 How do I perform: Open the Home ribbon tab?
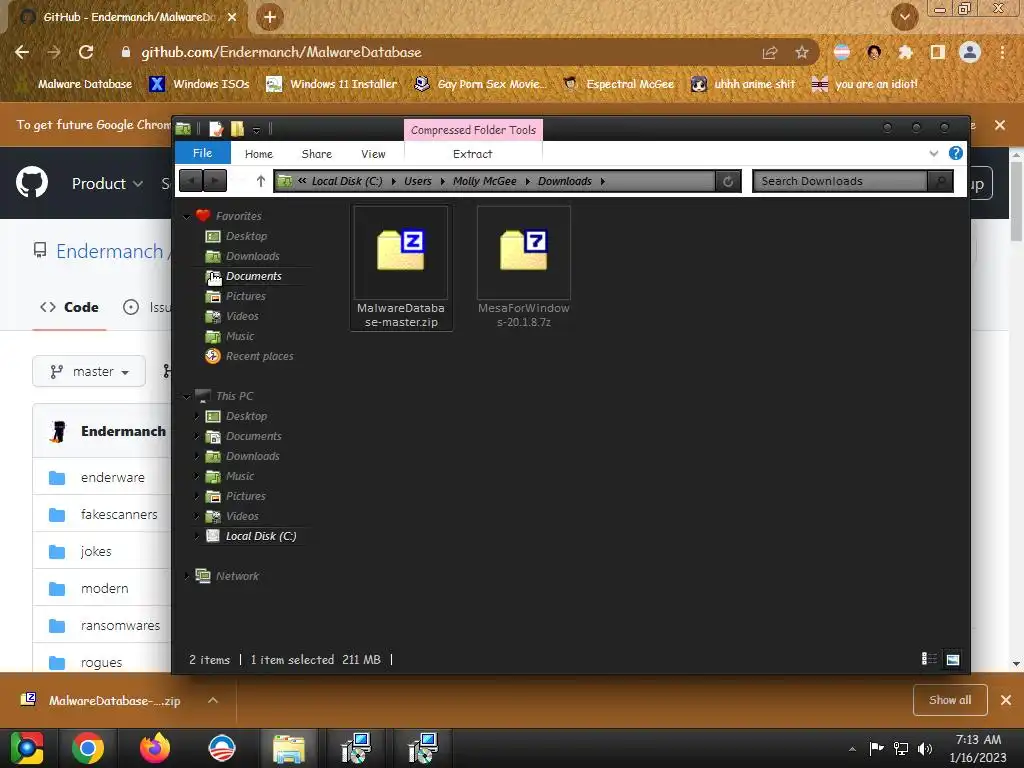click(x=259, y=154)
